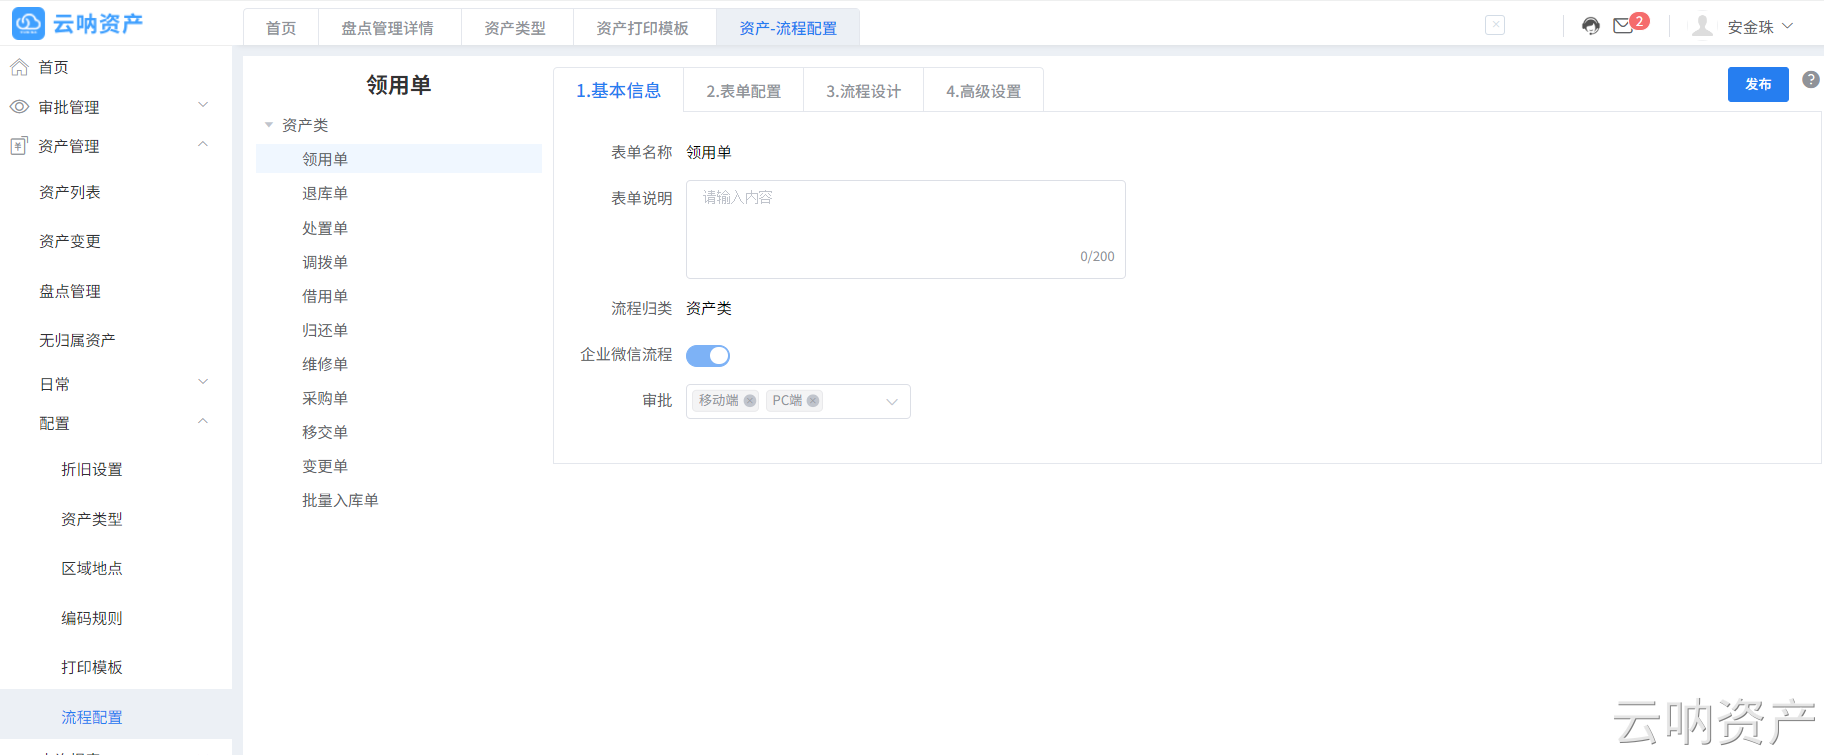1824x755 pixels.
Task: Click the user avatar icon
Action: pos(1702,26)
